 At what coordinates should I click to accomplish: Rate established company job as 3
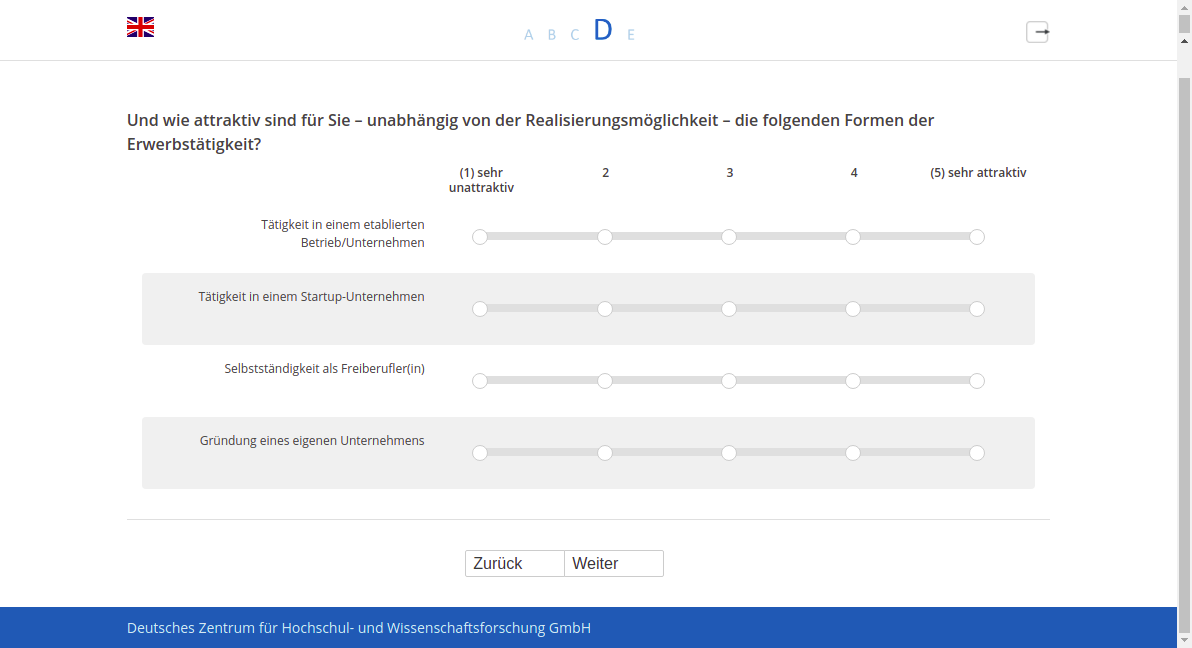(x=728, y=237)
